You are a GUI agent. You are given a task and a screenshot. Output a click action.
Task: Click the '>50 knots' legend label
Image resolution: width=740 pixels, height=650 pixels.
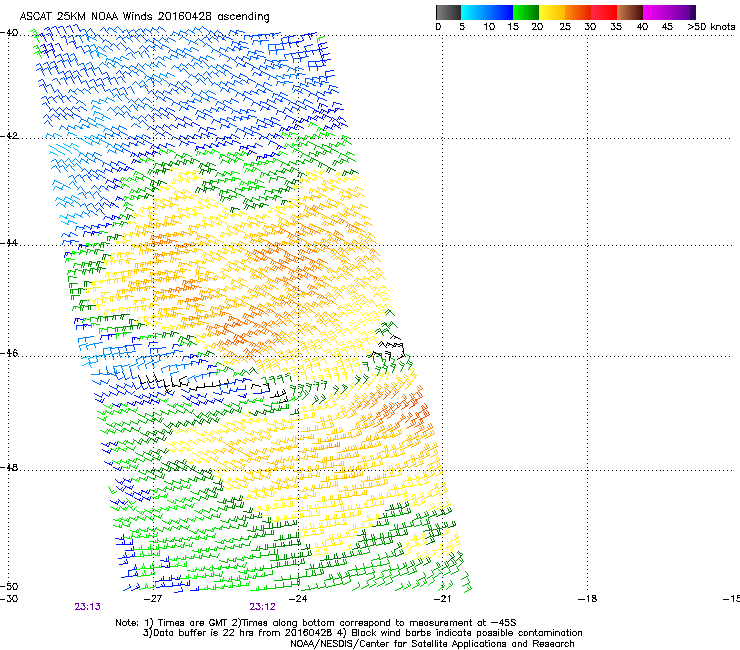(x=711, y=27)
